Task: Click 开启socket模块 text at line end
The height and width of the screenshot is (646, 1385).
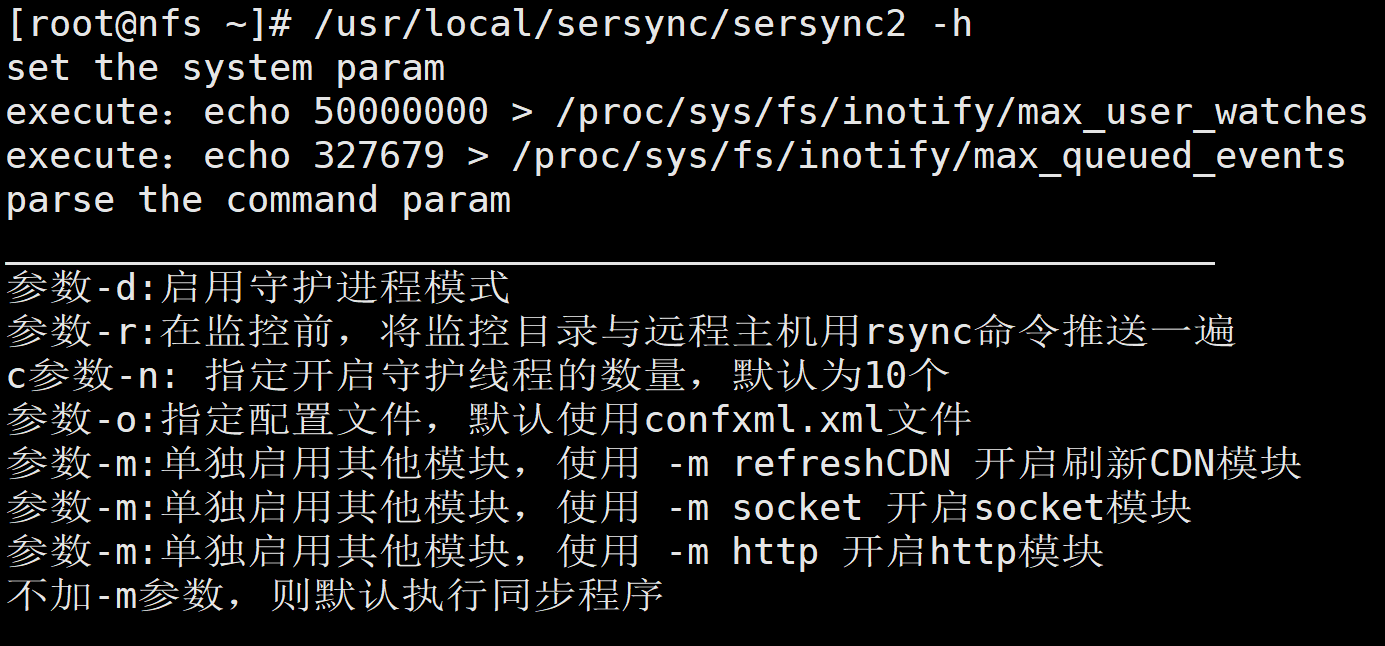Action: pyautogui.click(x=1038, y=508)
